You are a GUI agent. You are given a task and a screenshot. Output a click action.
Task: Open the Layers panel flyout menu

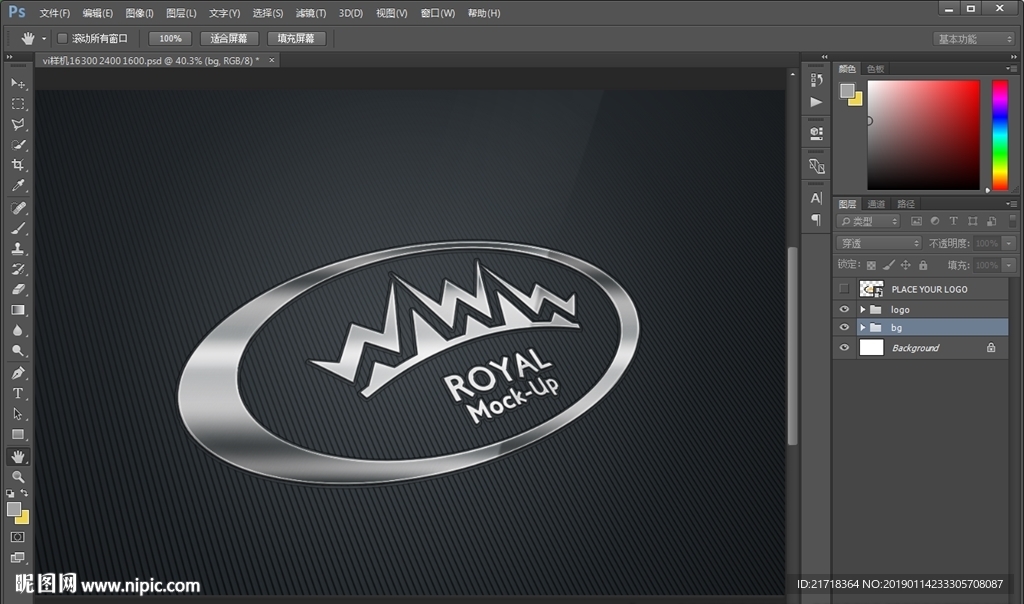[x=1012, y=204]
